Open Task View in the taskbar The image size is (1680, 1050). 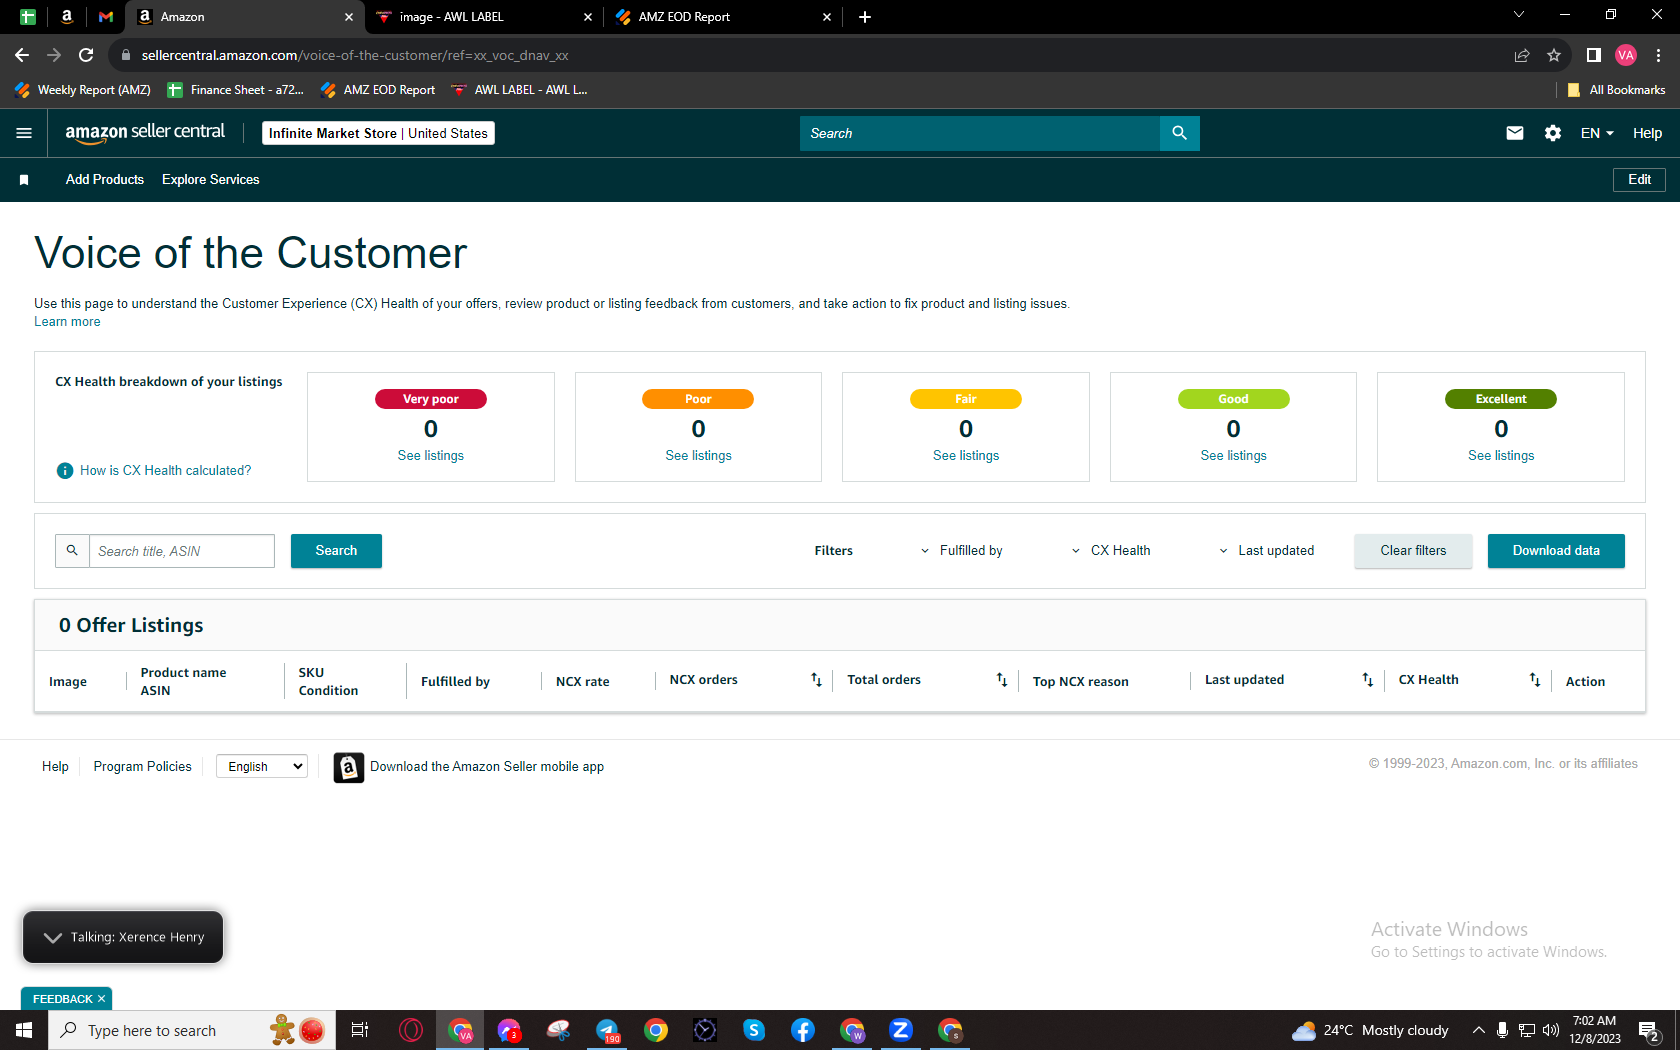click(x=360, y=1030)
